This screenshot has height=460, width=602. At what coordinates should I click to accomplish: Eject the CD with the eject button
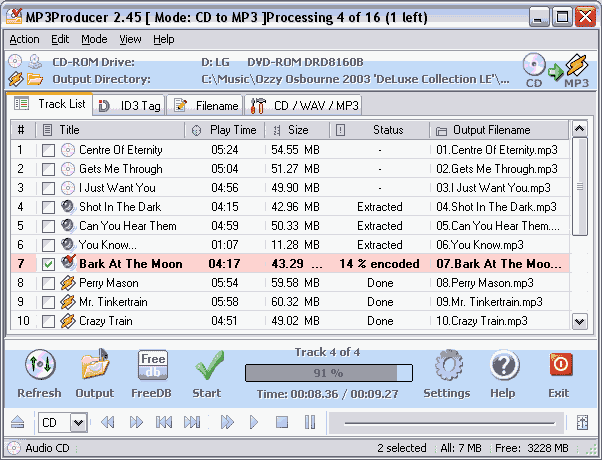tap(18, 422)
